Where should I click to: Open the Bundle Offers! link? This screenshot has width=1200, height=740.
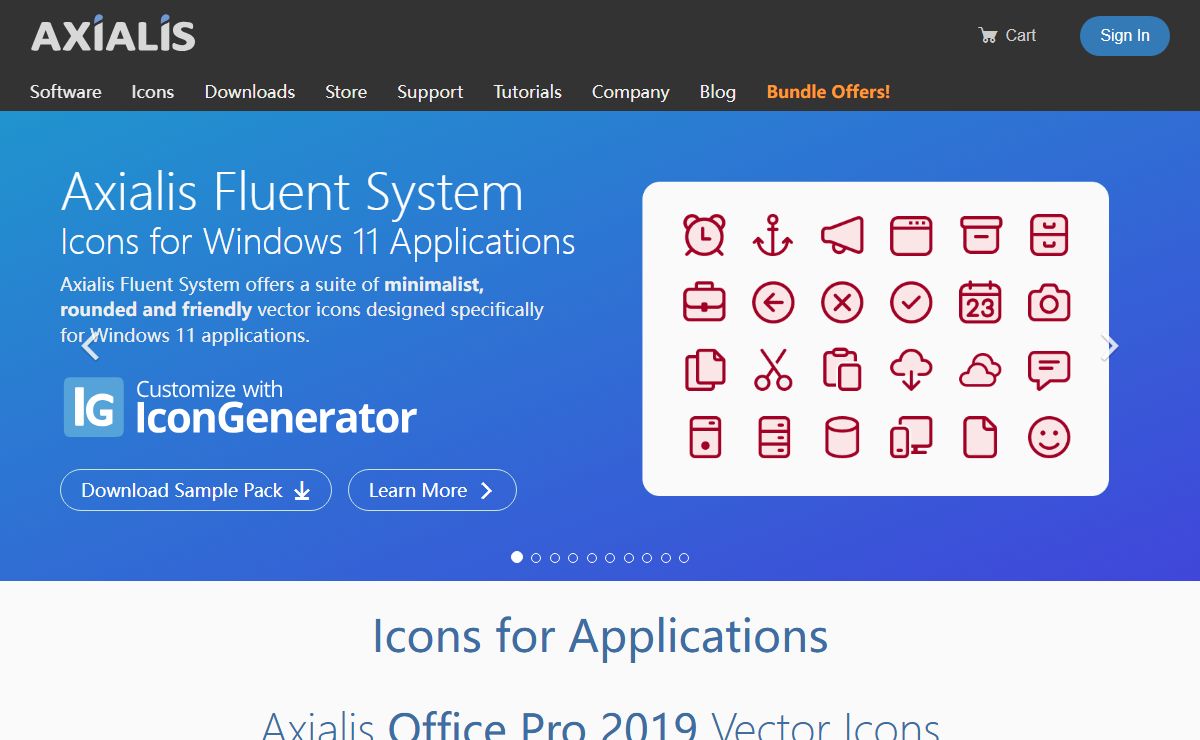[x=828, y=92]
